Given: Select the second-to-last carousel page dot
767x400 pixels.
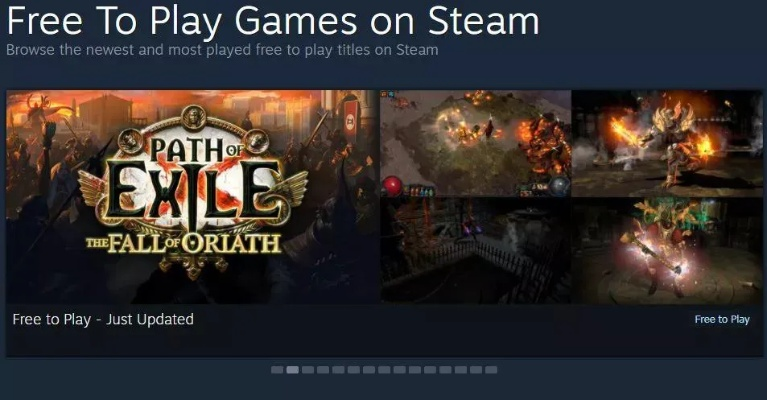Looking at the screenshot, I should coord(476,370).
